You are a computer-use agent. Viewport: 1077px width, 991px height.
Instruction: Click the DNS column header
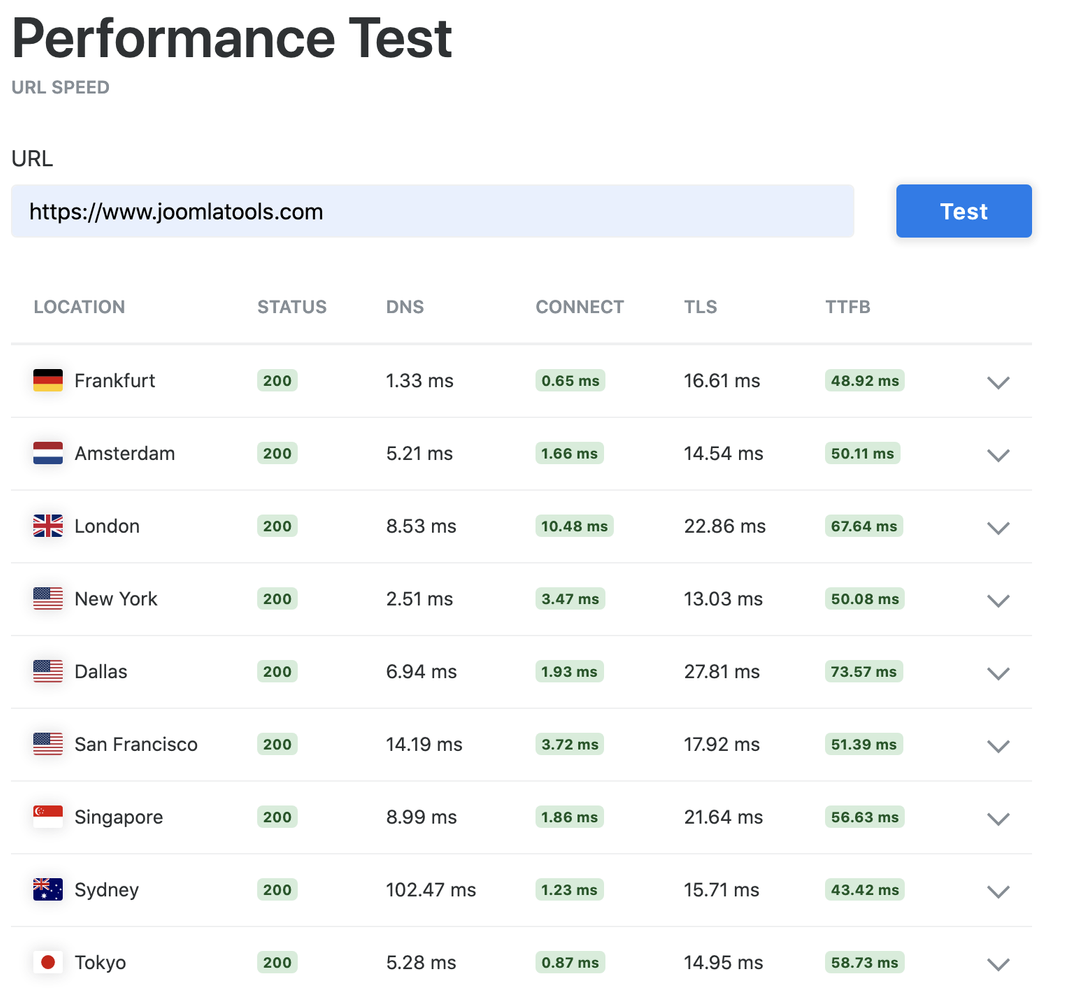point(405,307)
